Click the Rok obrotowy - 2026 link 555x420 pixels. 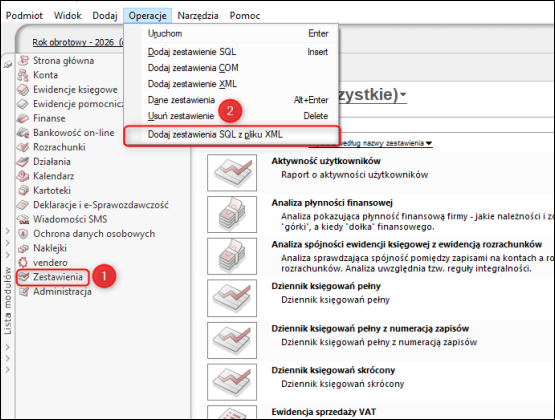(77, 42)
